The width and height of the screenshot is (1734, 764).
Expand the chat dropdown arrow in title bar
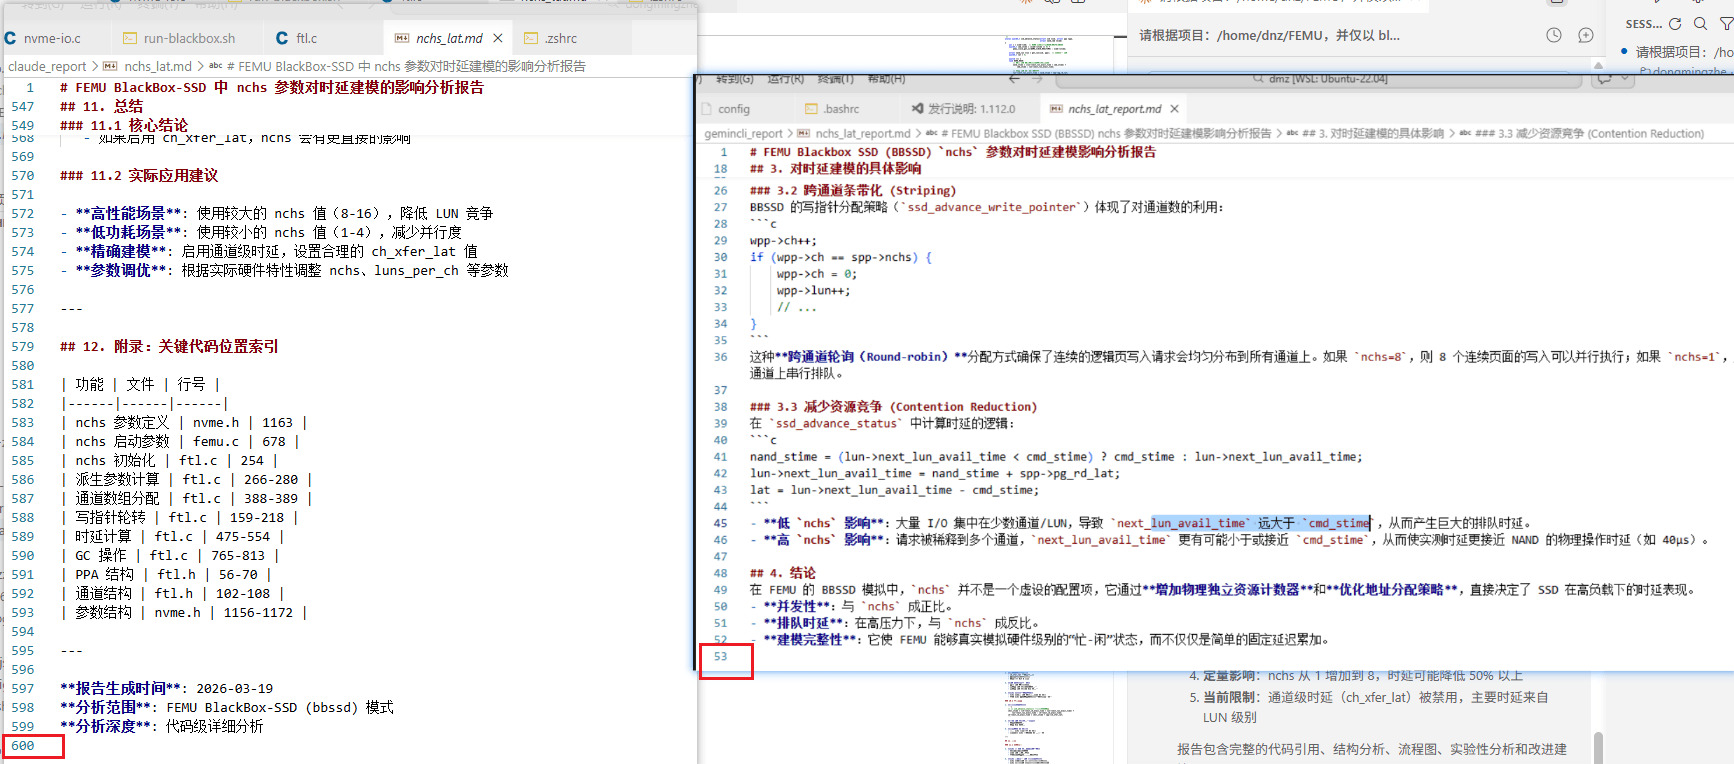1625,78
